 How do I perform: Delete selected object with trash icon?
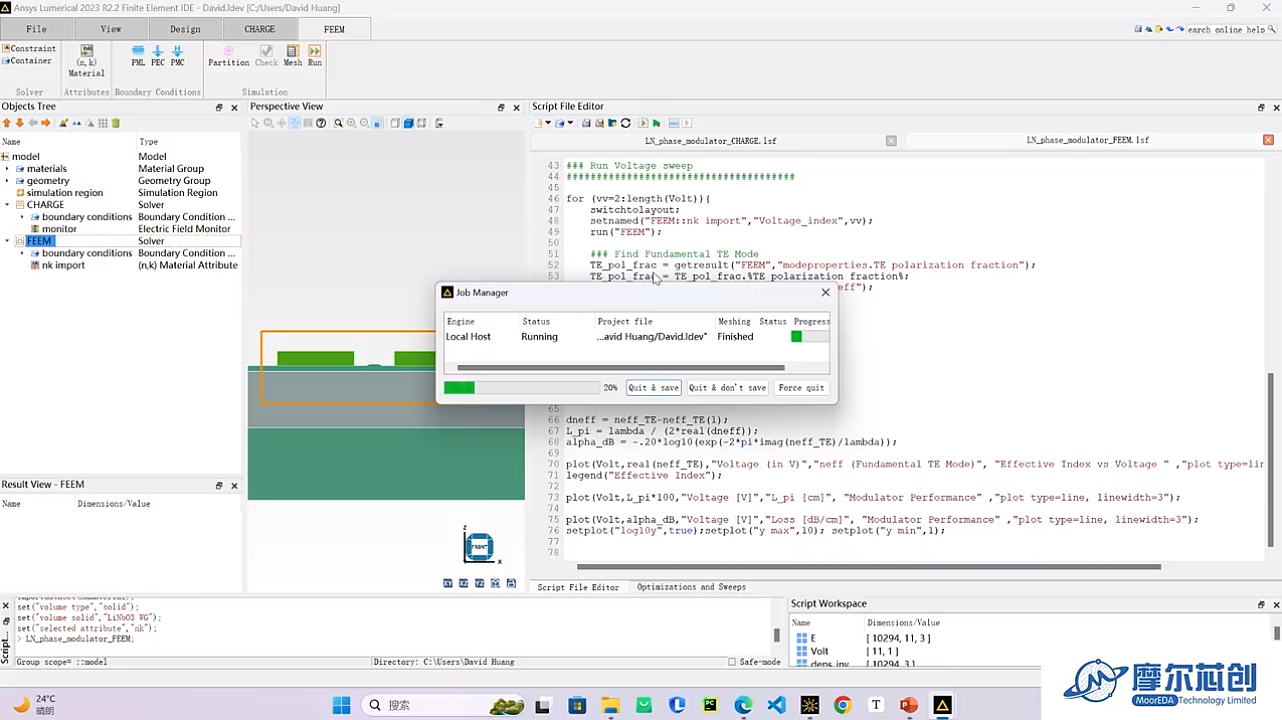116,123
